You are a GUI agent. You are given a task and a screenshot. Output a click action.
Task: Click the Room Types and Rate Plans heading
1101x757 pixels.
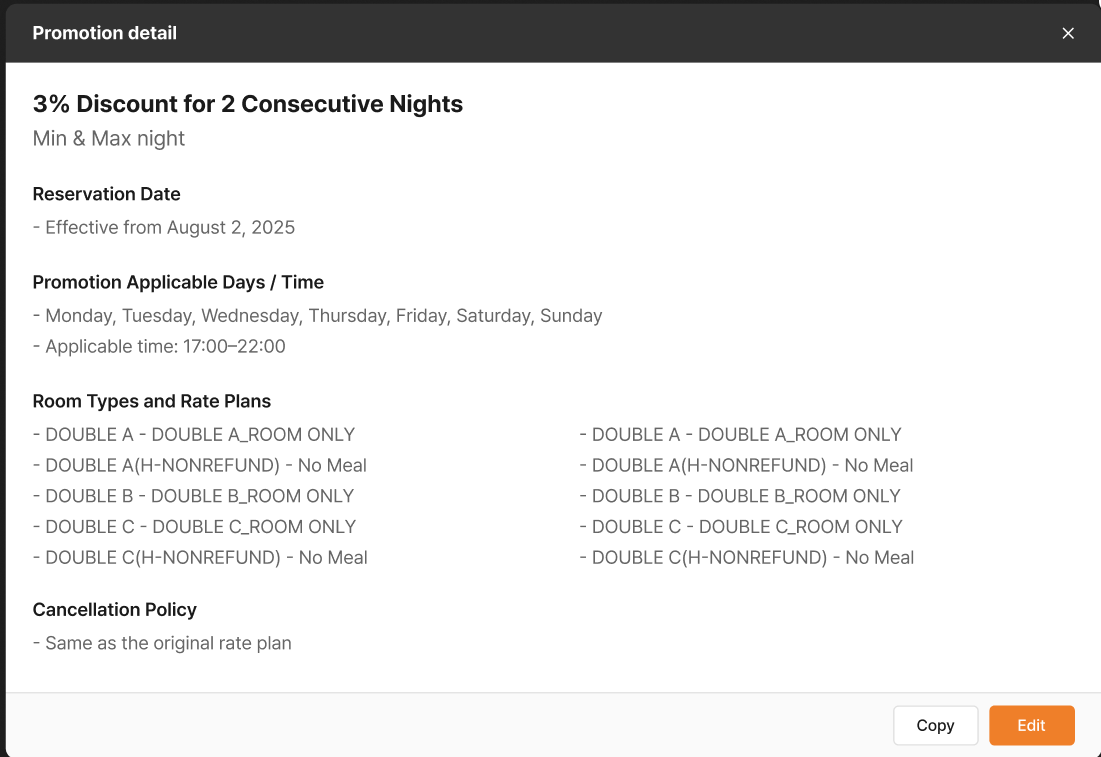click(x=151, y=401)
